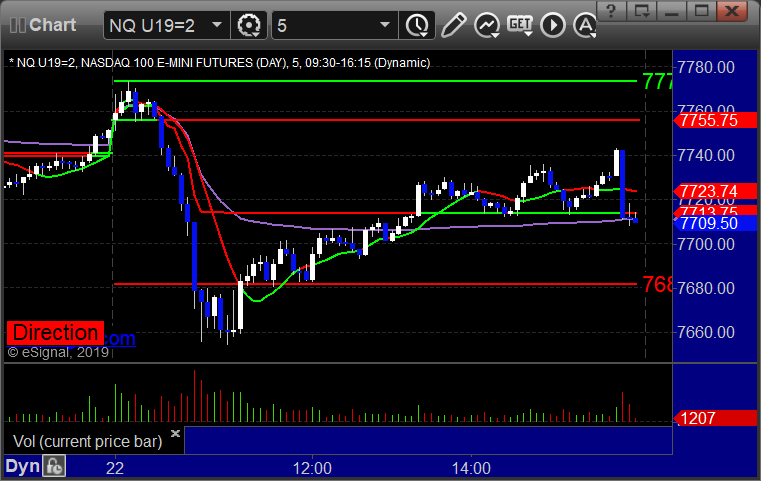Select the drawing pencil tool

454,25
